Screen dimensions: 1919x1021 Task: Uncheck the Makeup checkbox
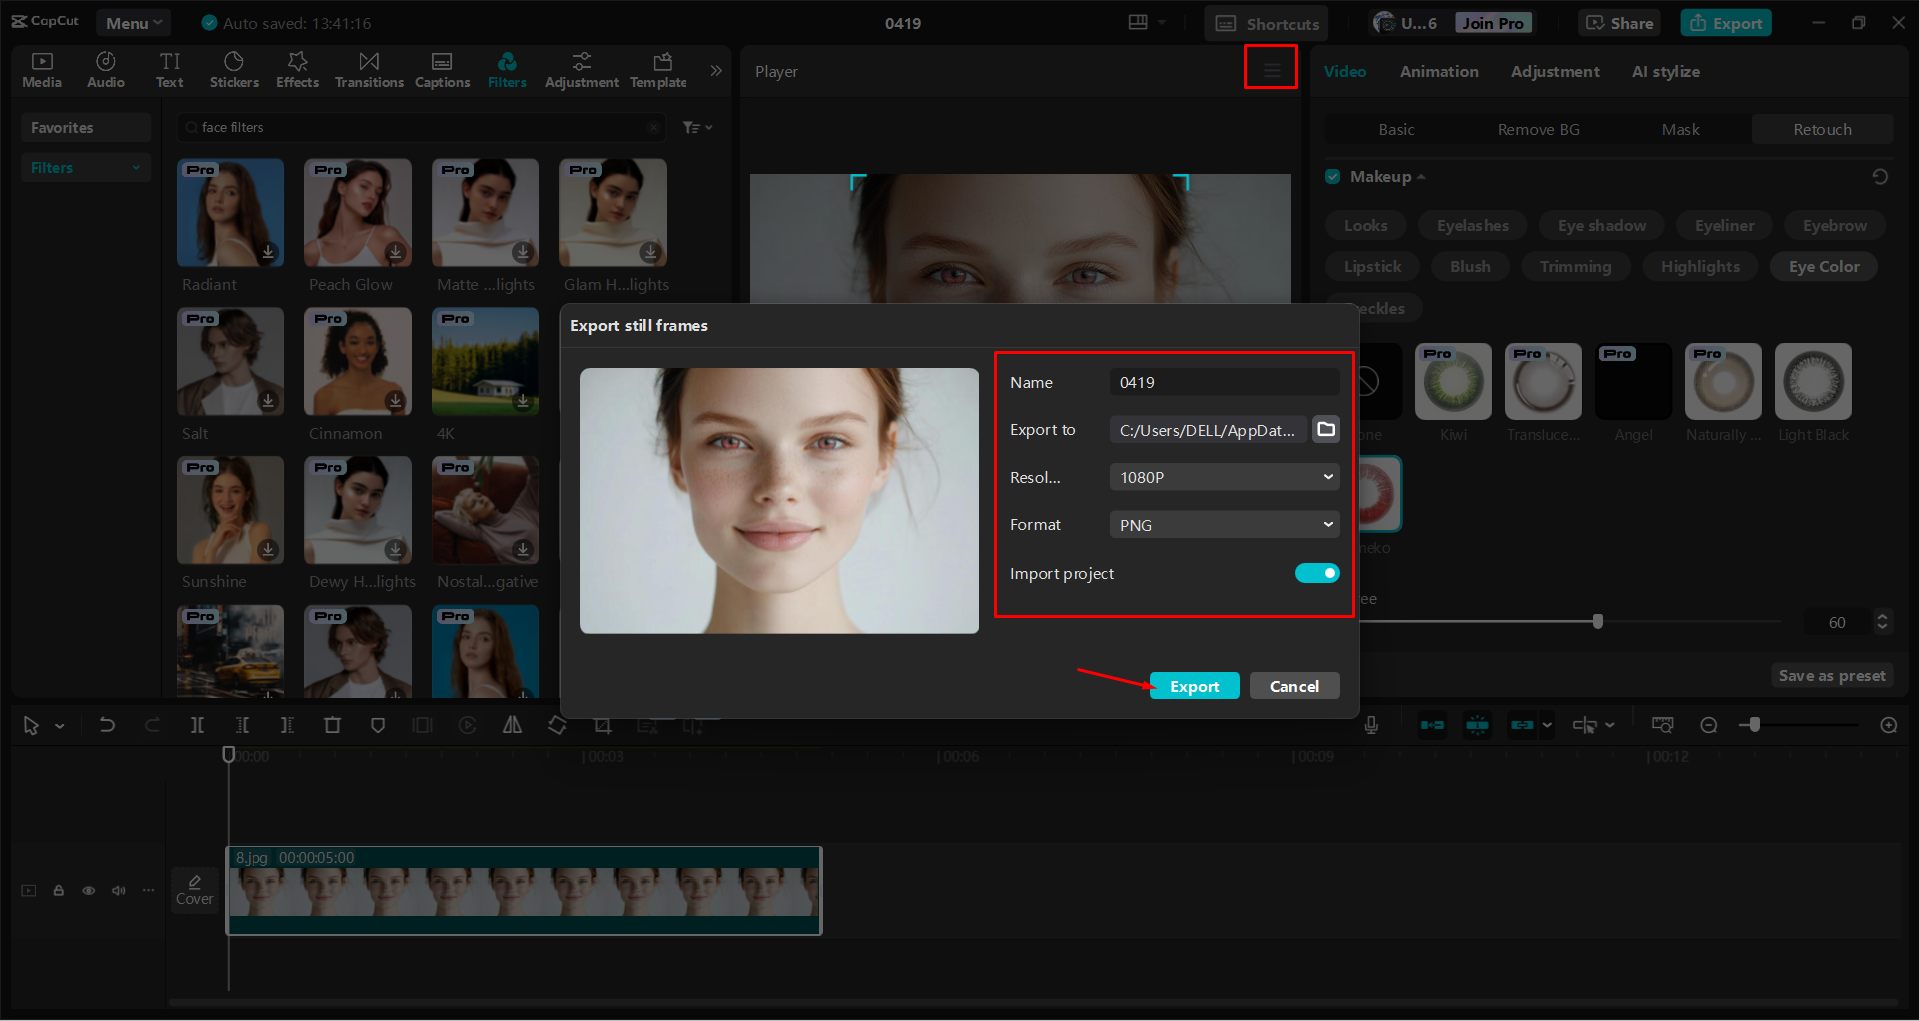pyautogui.click(x=1332, y=177)
